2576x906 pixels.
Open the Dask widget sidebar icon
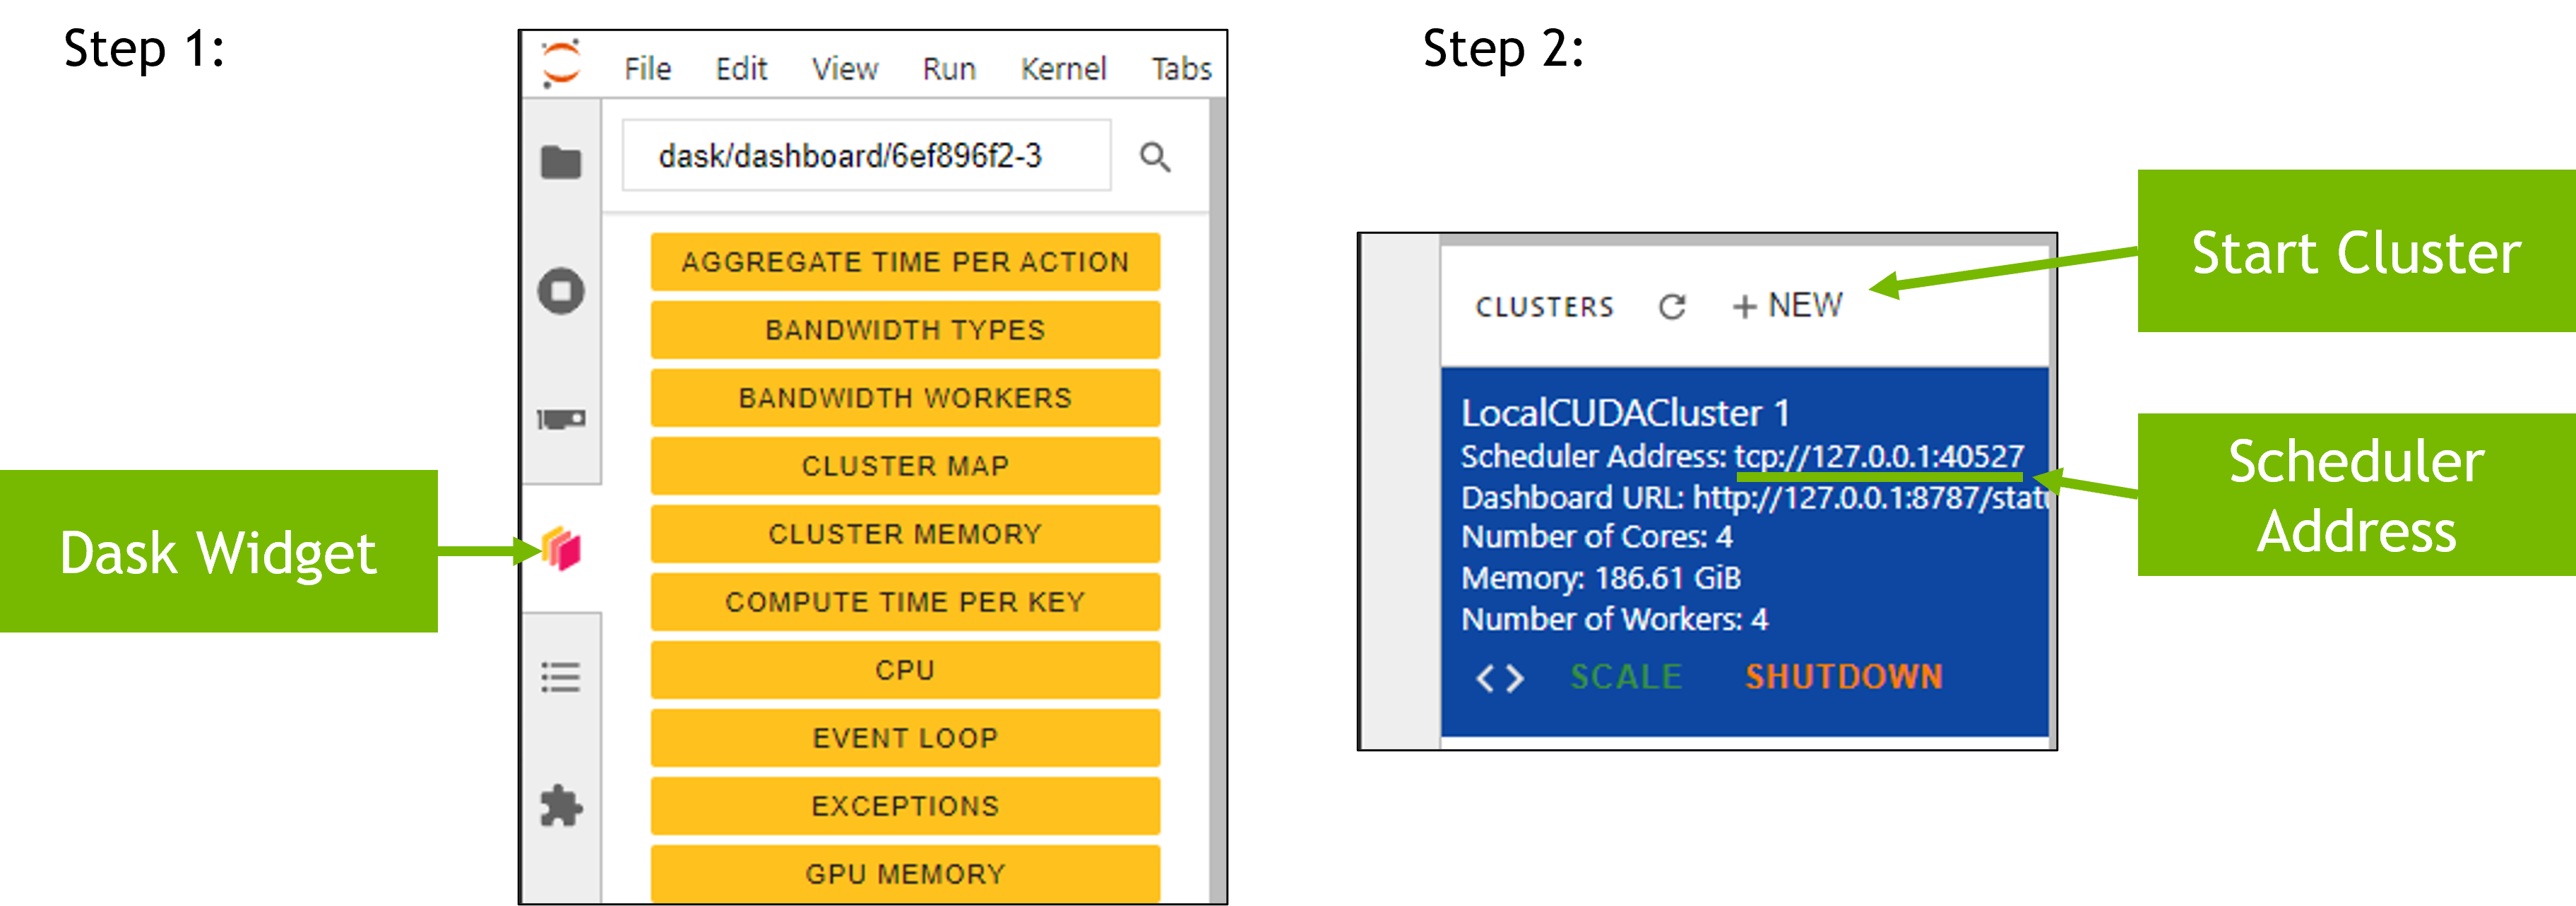coord(561,549)
